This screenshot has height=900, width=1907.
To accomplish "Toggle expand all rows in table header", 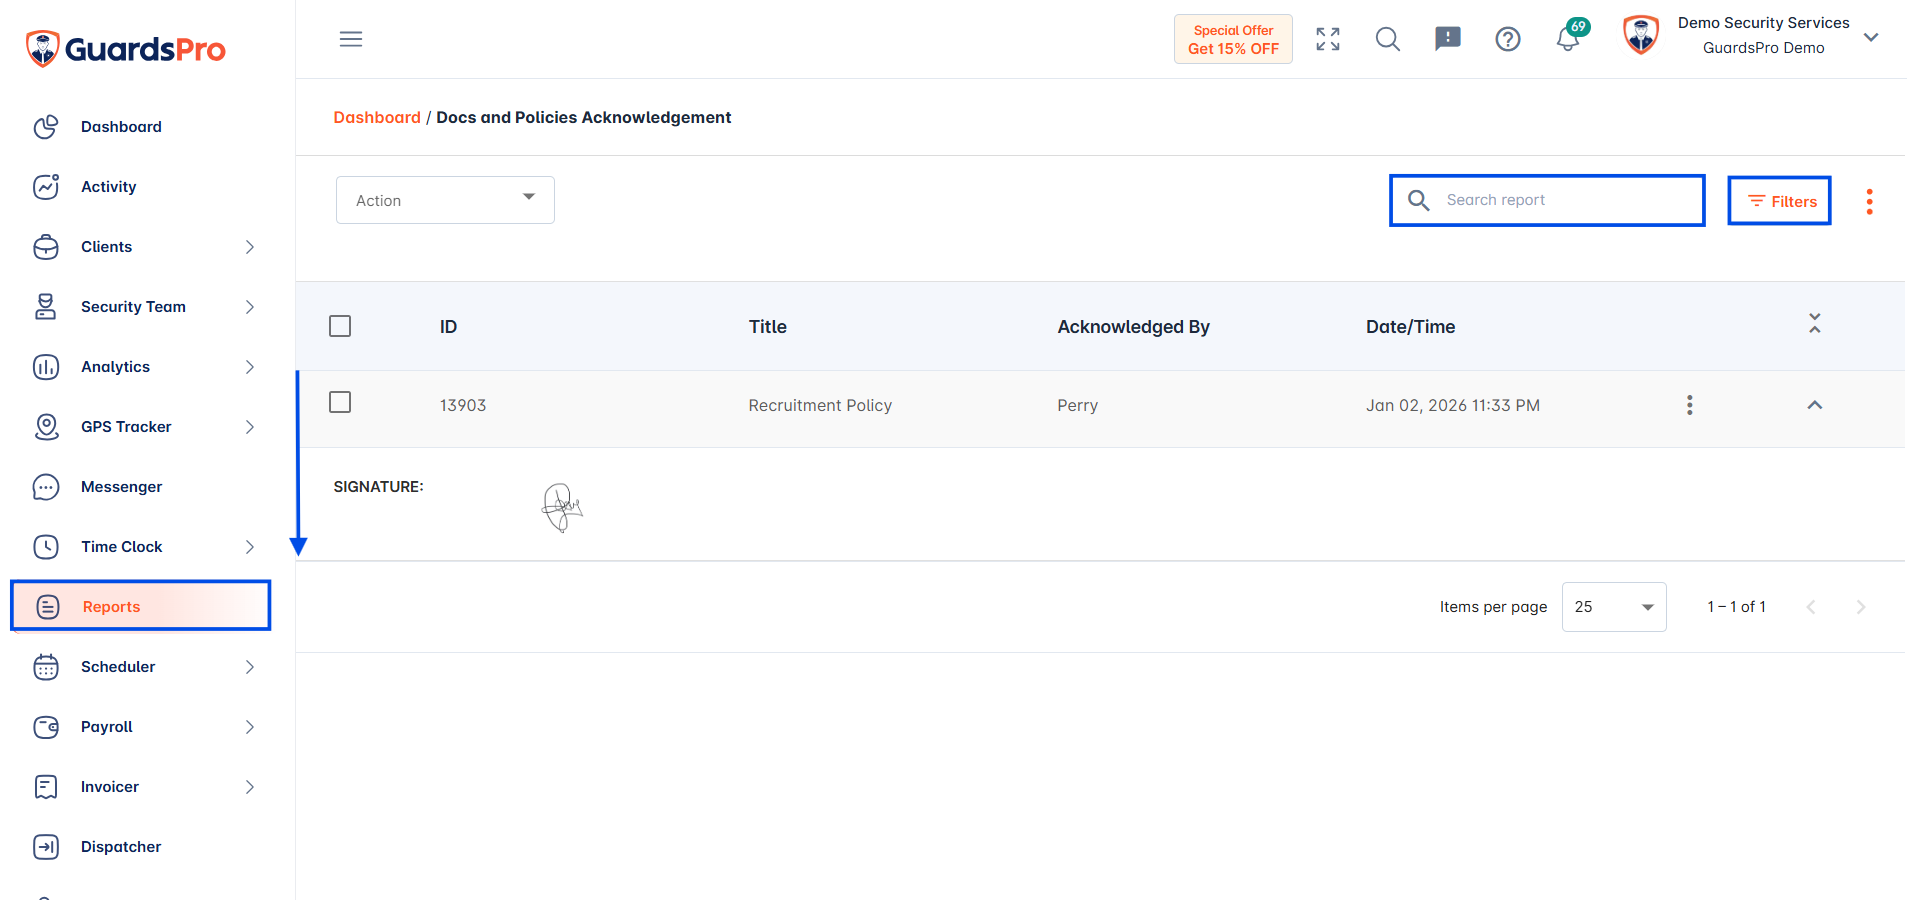I will [x=1815, y=323].
